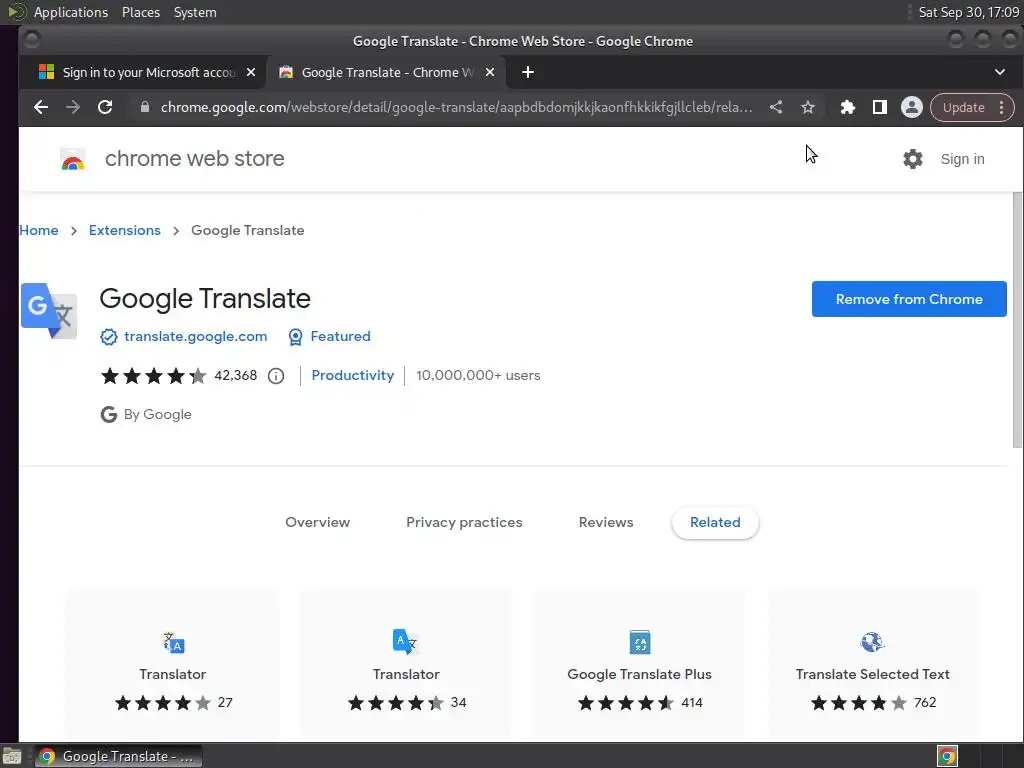The image size is (1024, 768).
Task: Click the clock showing Sat Sep 30
Action: tap(968, 12)
